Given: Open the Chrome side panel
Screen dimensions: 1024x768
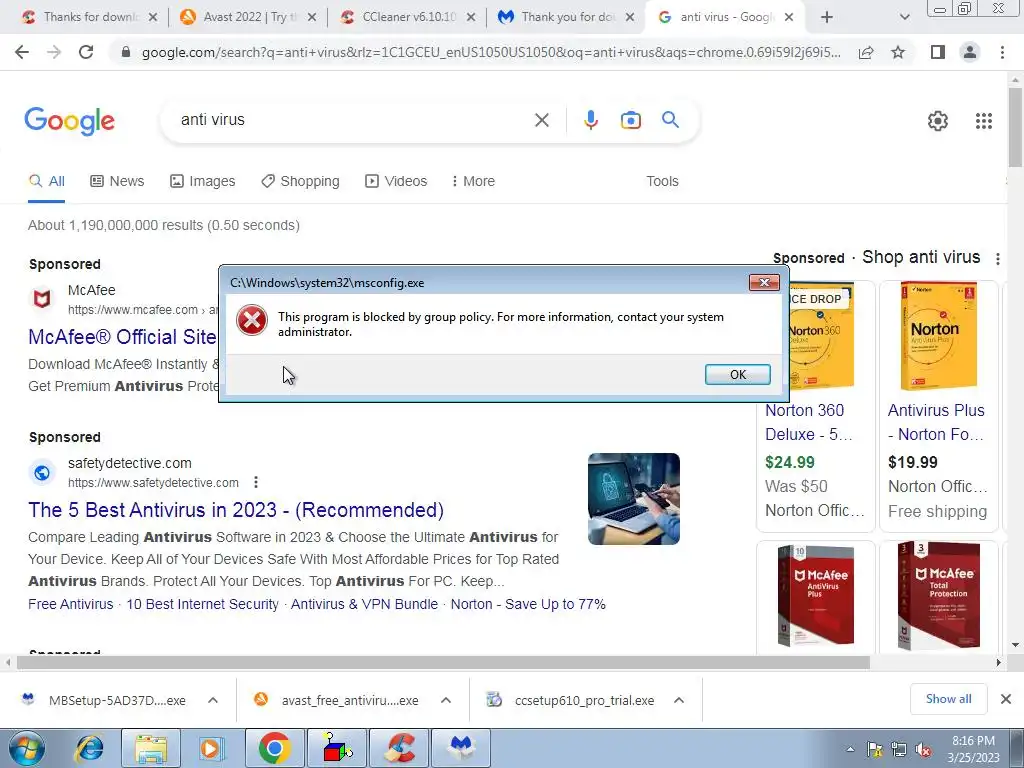Looking at the screenshot, I should [938, 52].
